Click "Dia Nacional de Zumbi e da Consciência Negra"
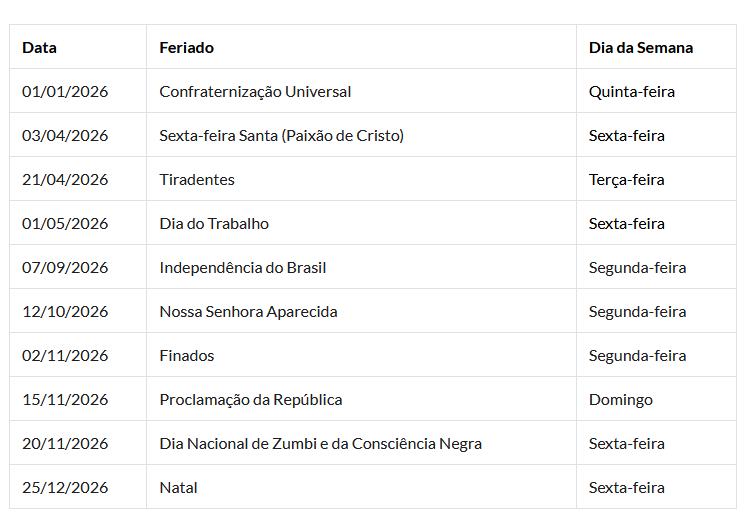The width and height of the screenshot is (750, 523). tap(320, 444)
